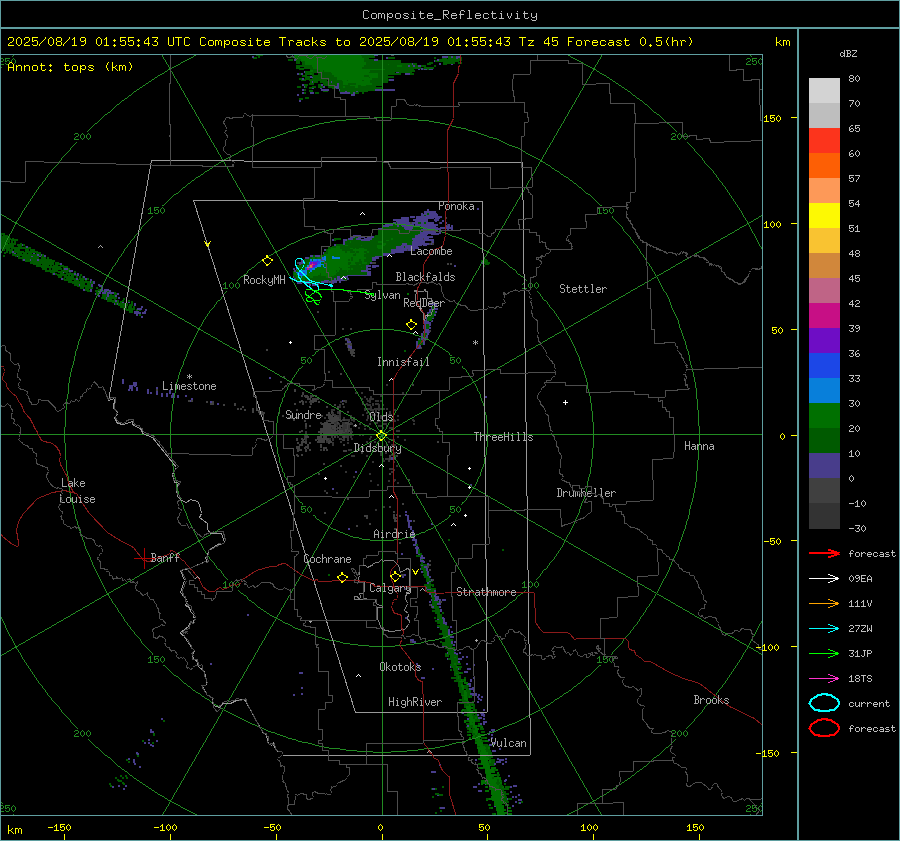This screenshot has width=900, height=841.
Task: Click the red cross marker beside Banff
Action: [x=143, y=558]
